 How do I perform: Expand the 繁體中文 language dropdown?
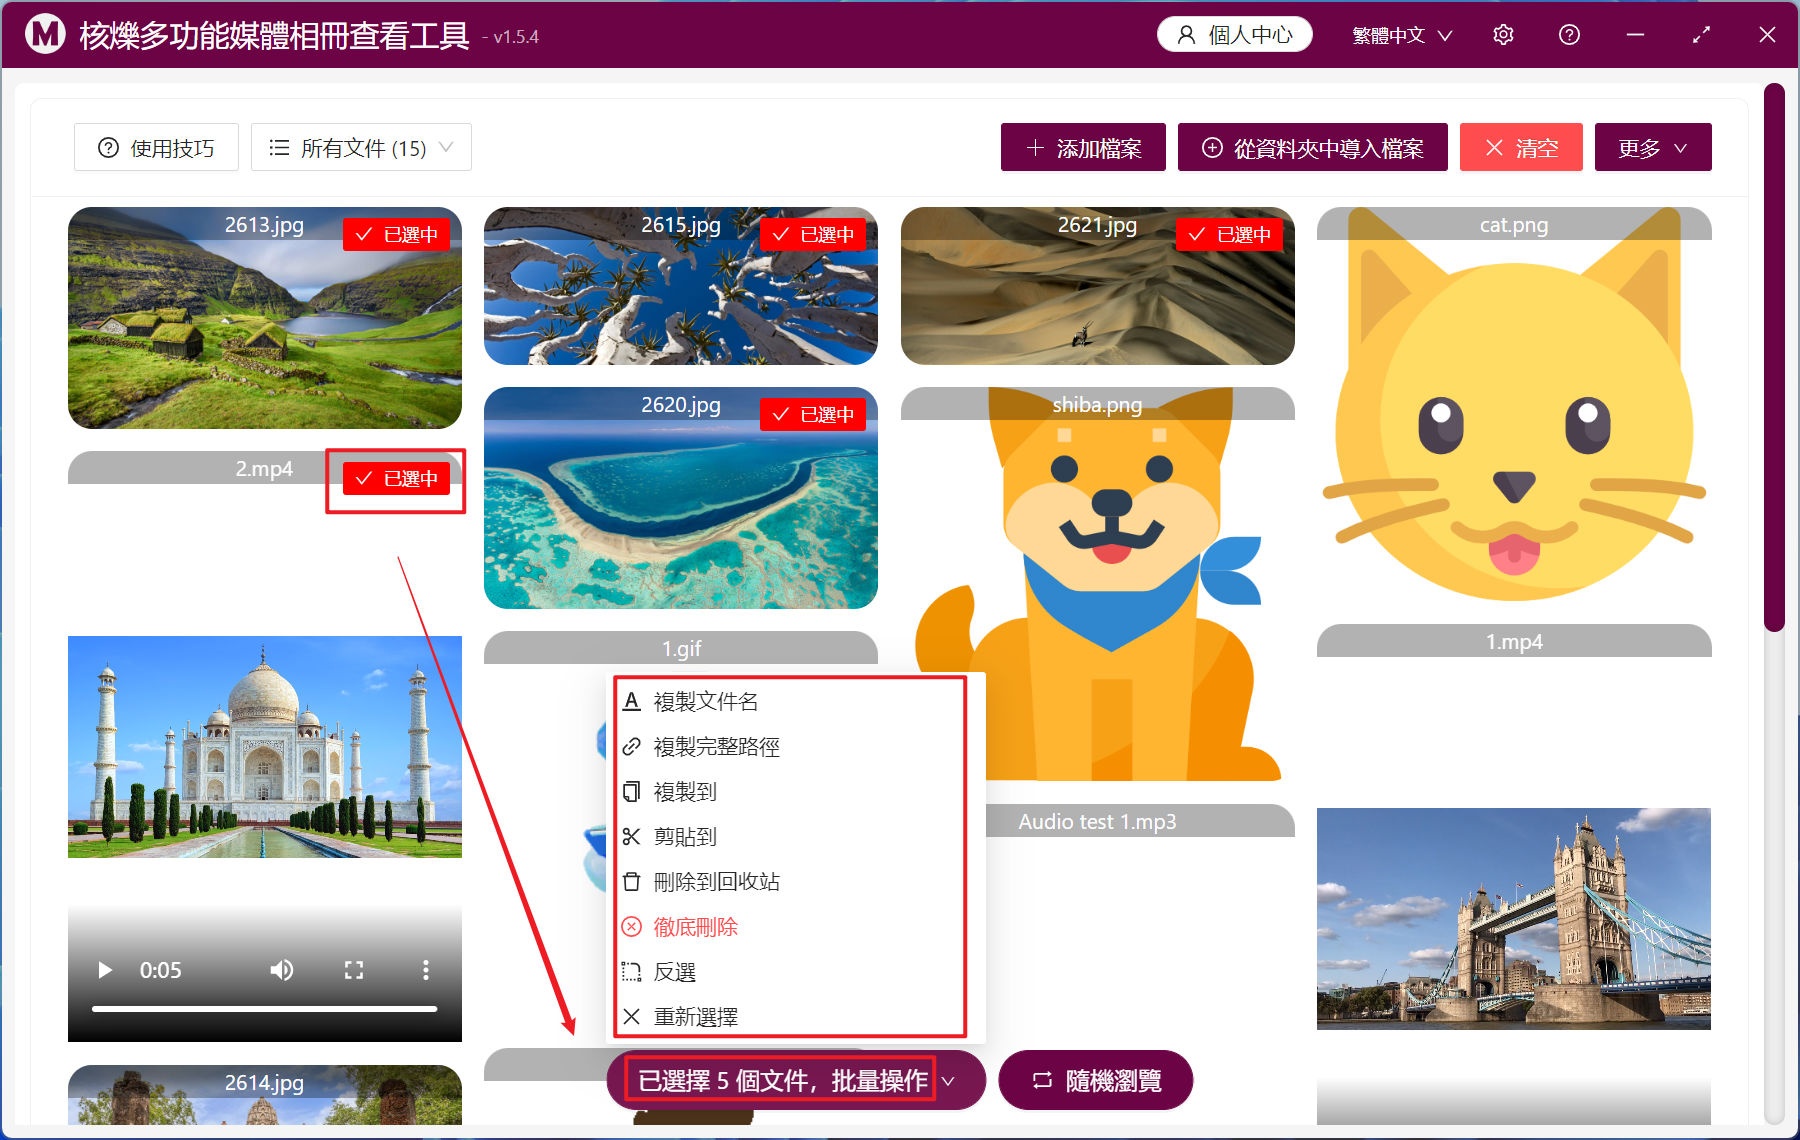click(1402, 35)
